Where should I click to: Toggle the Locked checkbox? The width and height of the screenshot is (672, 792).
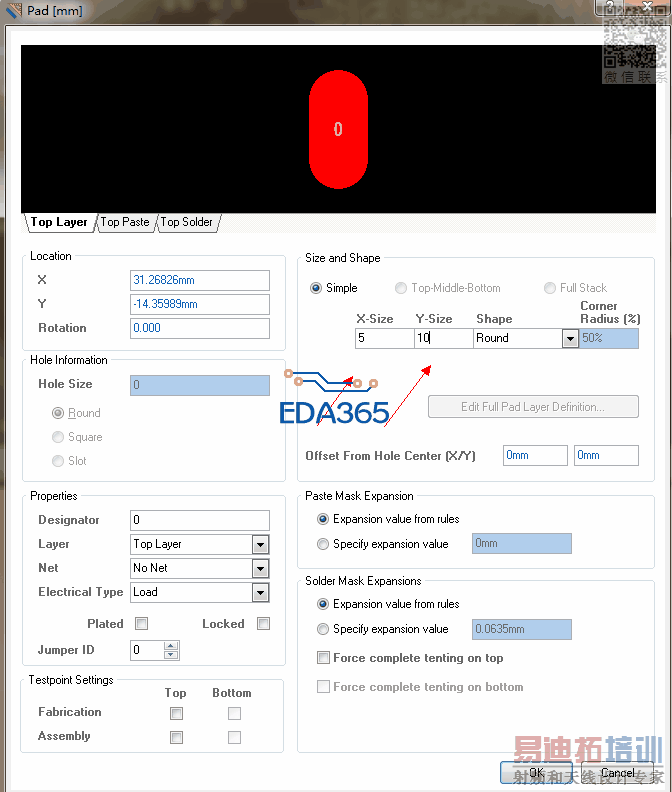click(263, 624)
